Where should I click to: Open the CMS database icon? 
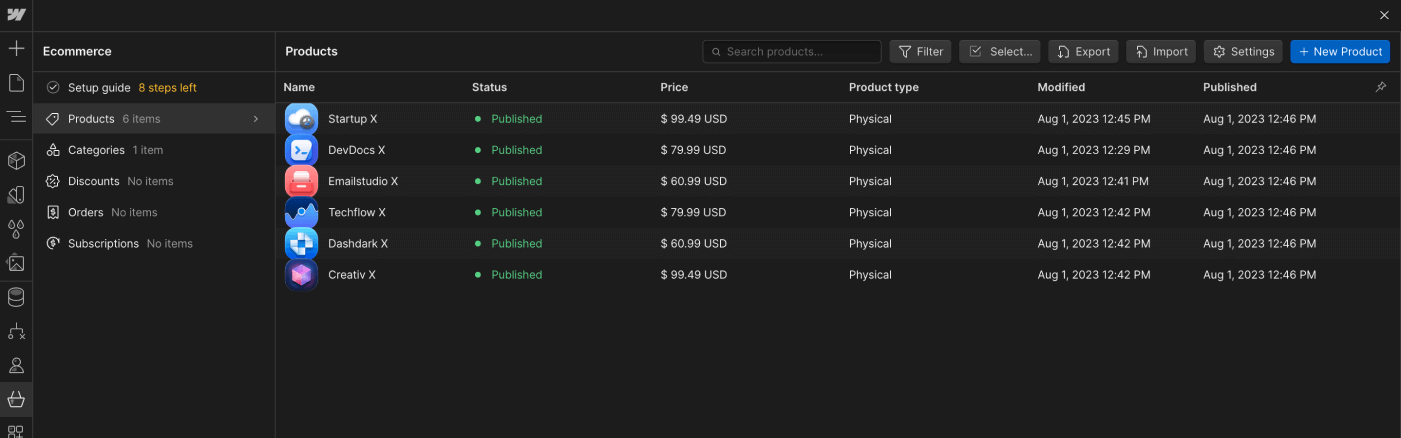pos(16,297)
